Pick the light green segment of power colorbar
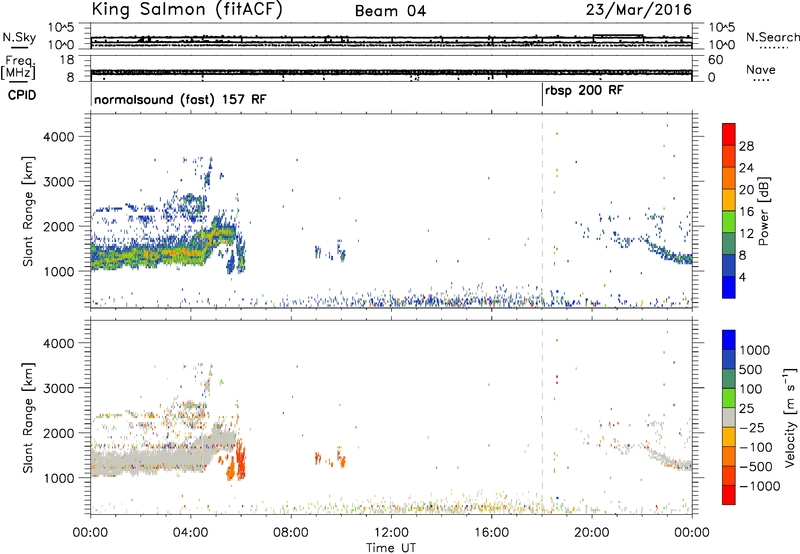Image resolution: width=800 pixels, height=554 pixels. click(x=729, y=222)
